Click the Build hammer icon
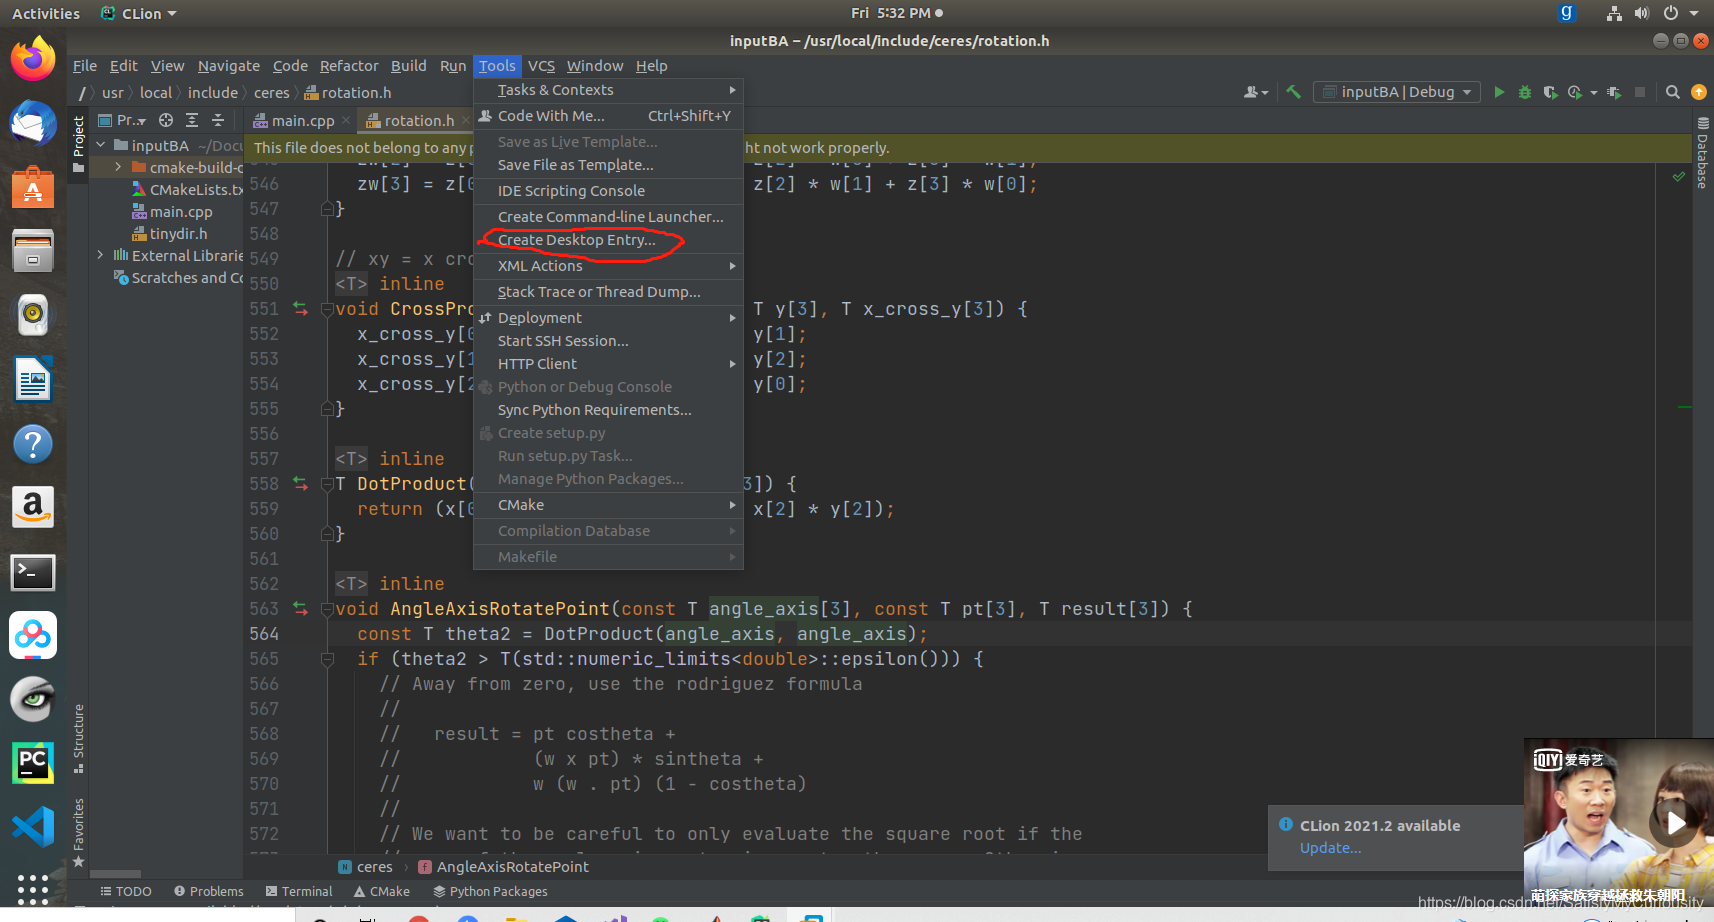Viewport: 1714px width, 922px height. coord(1293,92)
